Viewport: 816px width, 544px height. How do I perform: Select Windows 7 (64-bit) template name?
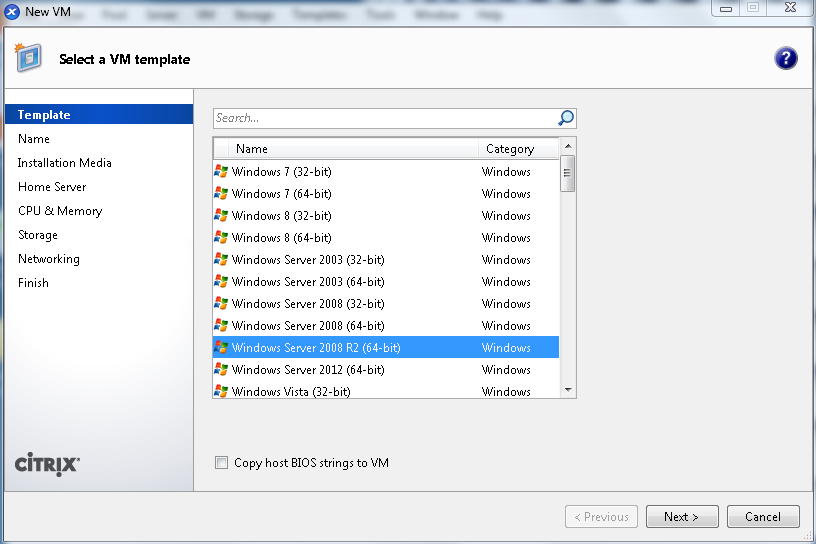[x=282, y=194]
